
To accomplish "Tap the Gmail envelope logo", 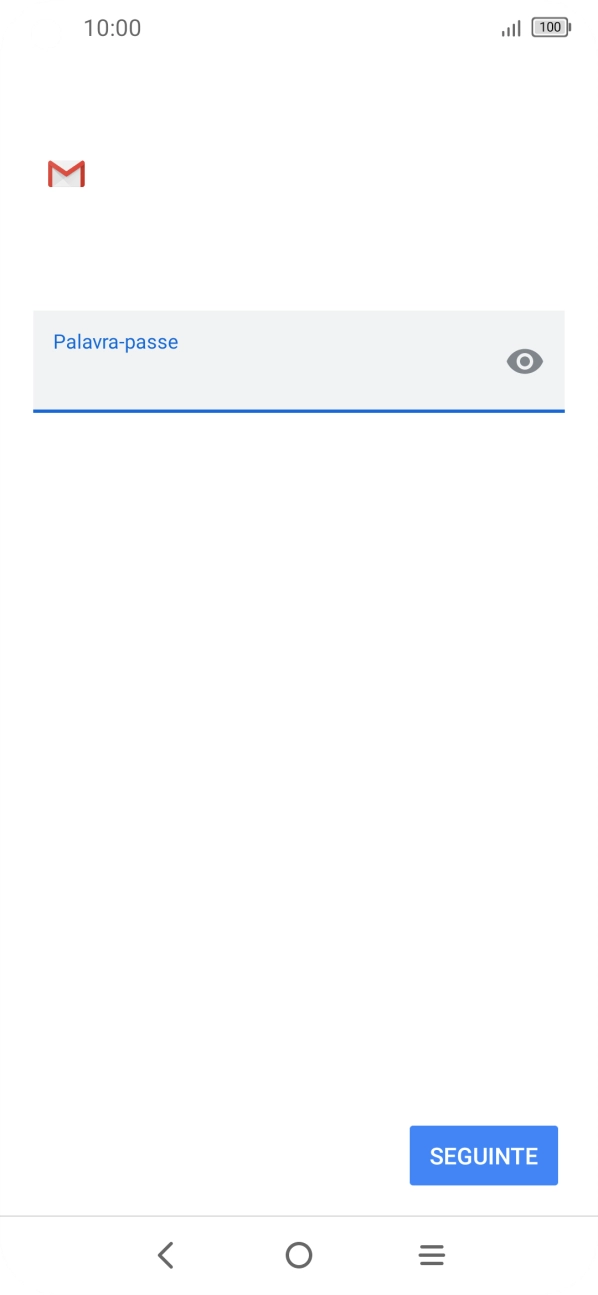I will click(66, 174).
